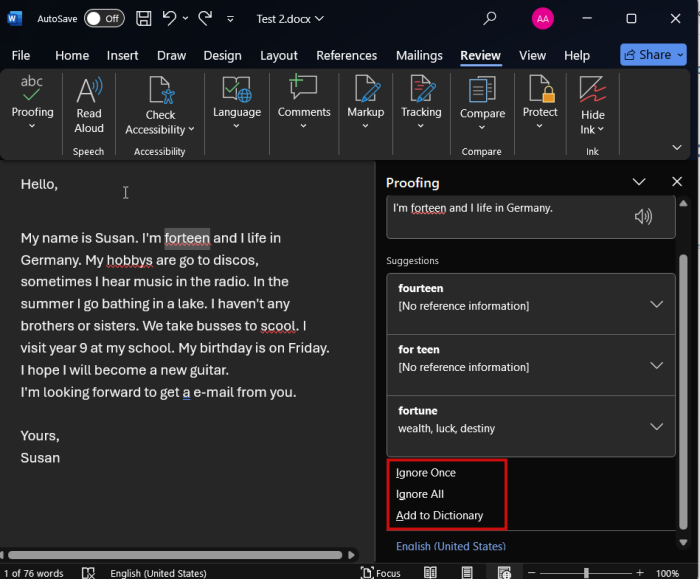Click misspelled word 'scool' in document
This screenshot has width=700, height=579.
(x=278, y=326)
